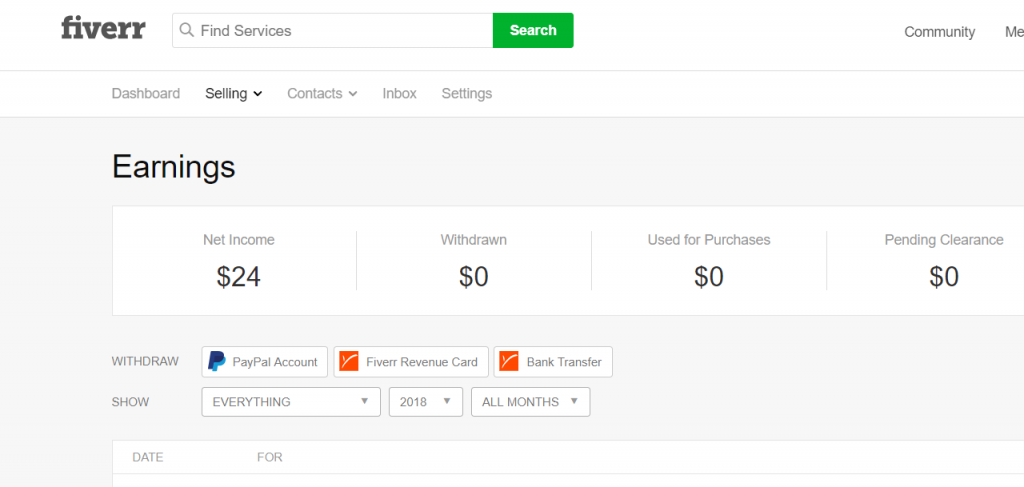1024x487 pixels.
Task: Open the EVERYTHING filter dropdown
Action: [291, 401]
